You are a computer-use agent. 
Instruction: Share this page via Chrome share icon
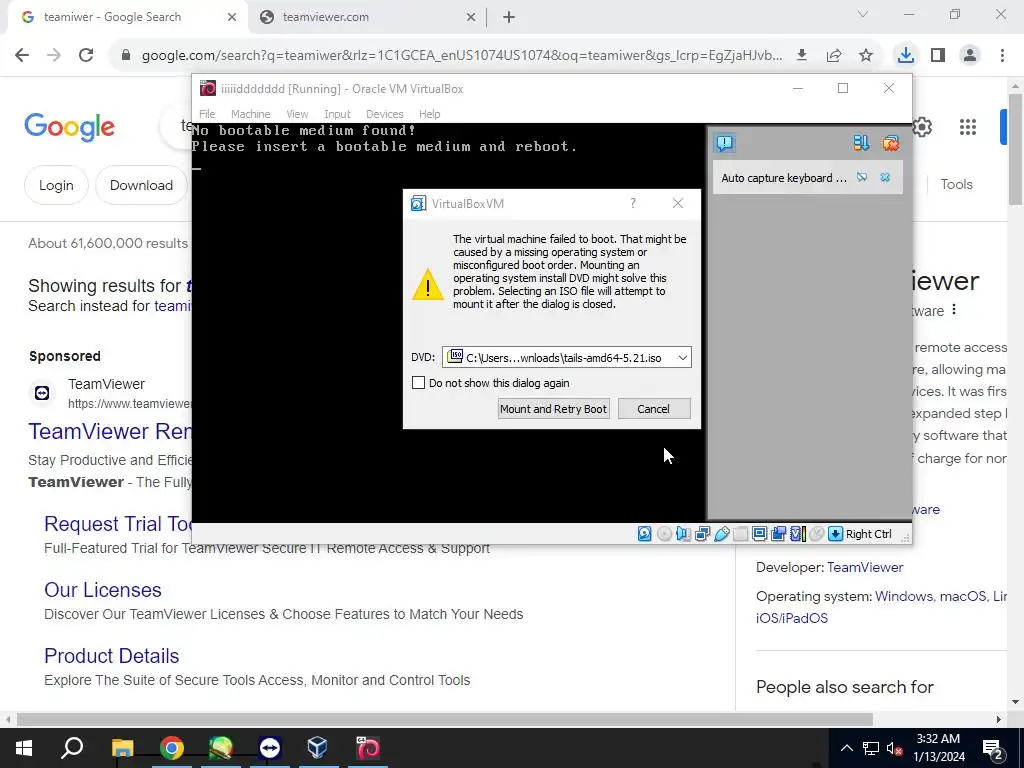(834, 56)
